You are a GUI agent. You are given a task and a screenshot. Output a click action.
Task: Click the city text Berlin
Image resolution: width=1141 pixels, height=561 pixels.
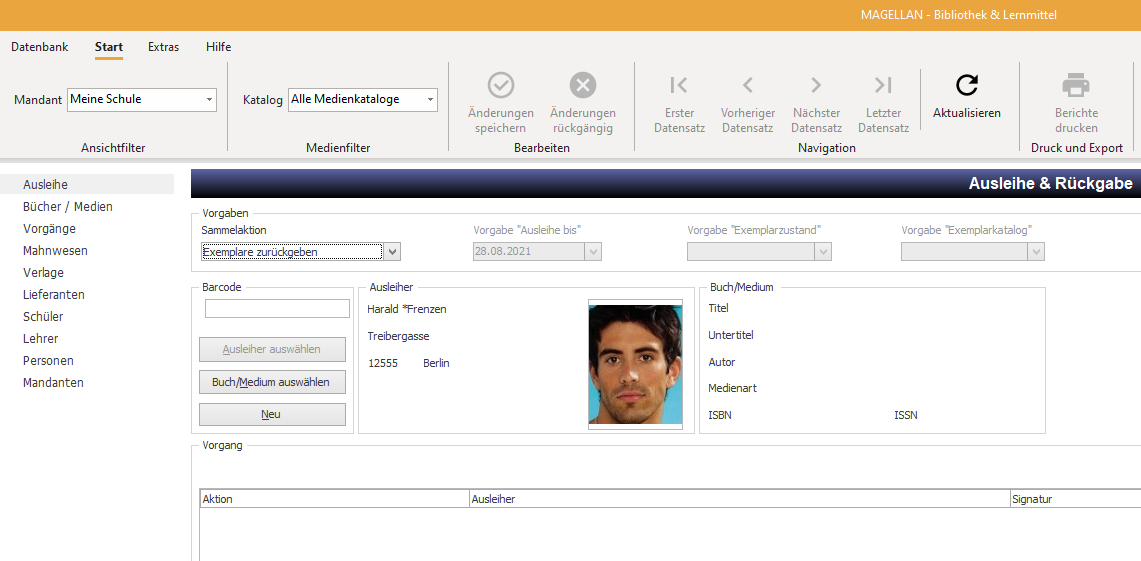point(436,363)
